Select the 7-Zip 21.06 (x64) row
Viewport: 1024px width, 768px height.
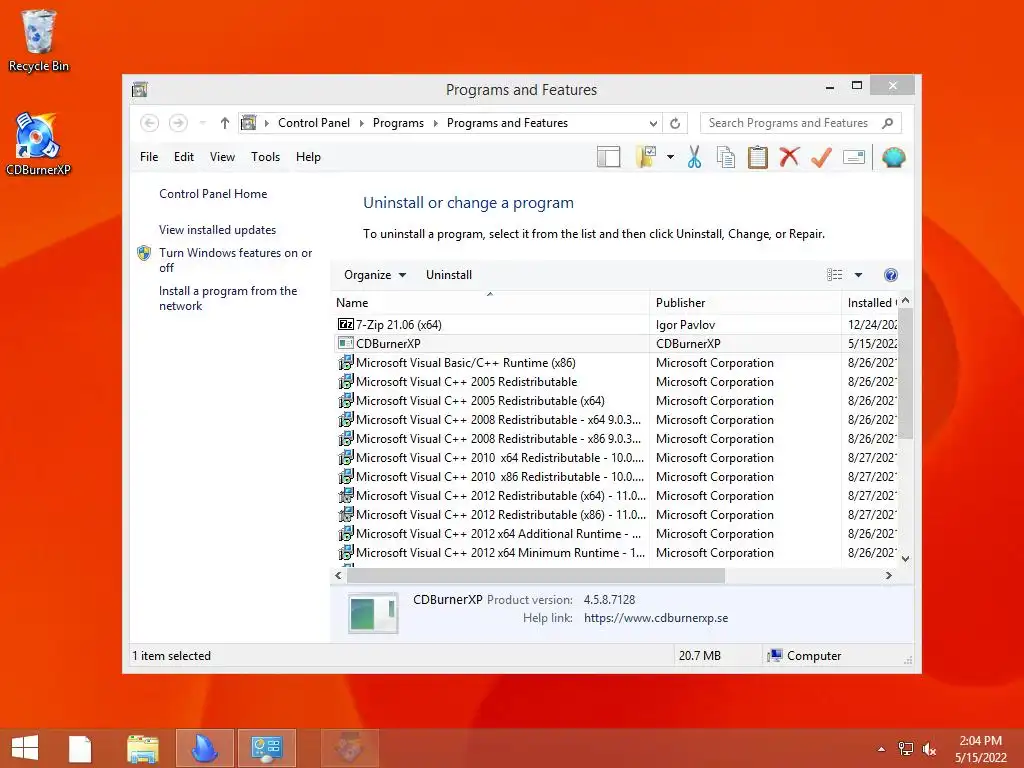point(615,325)
